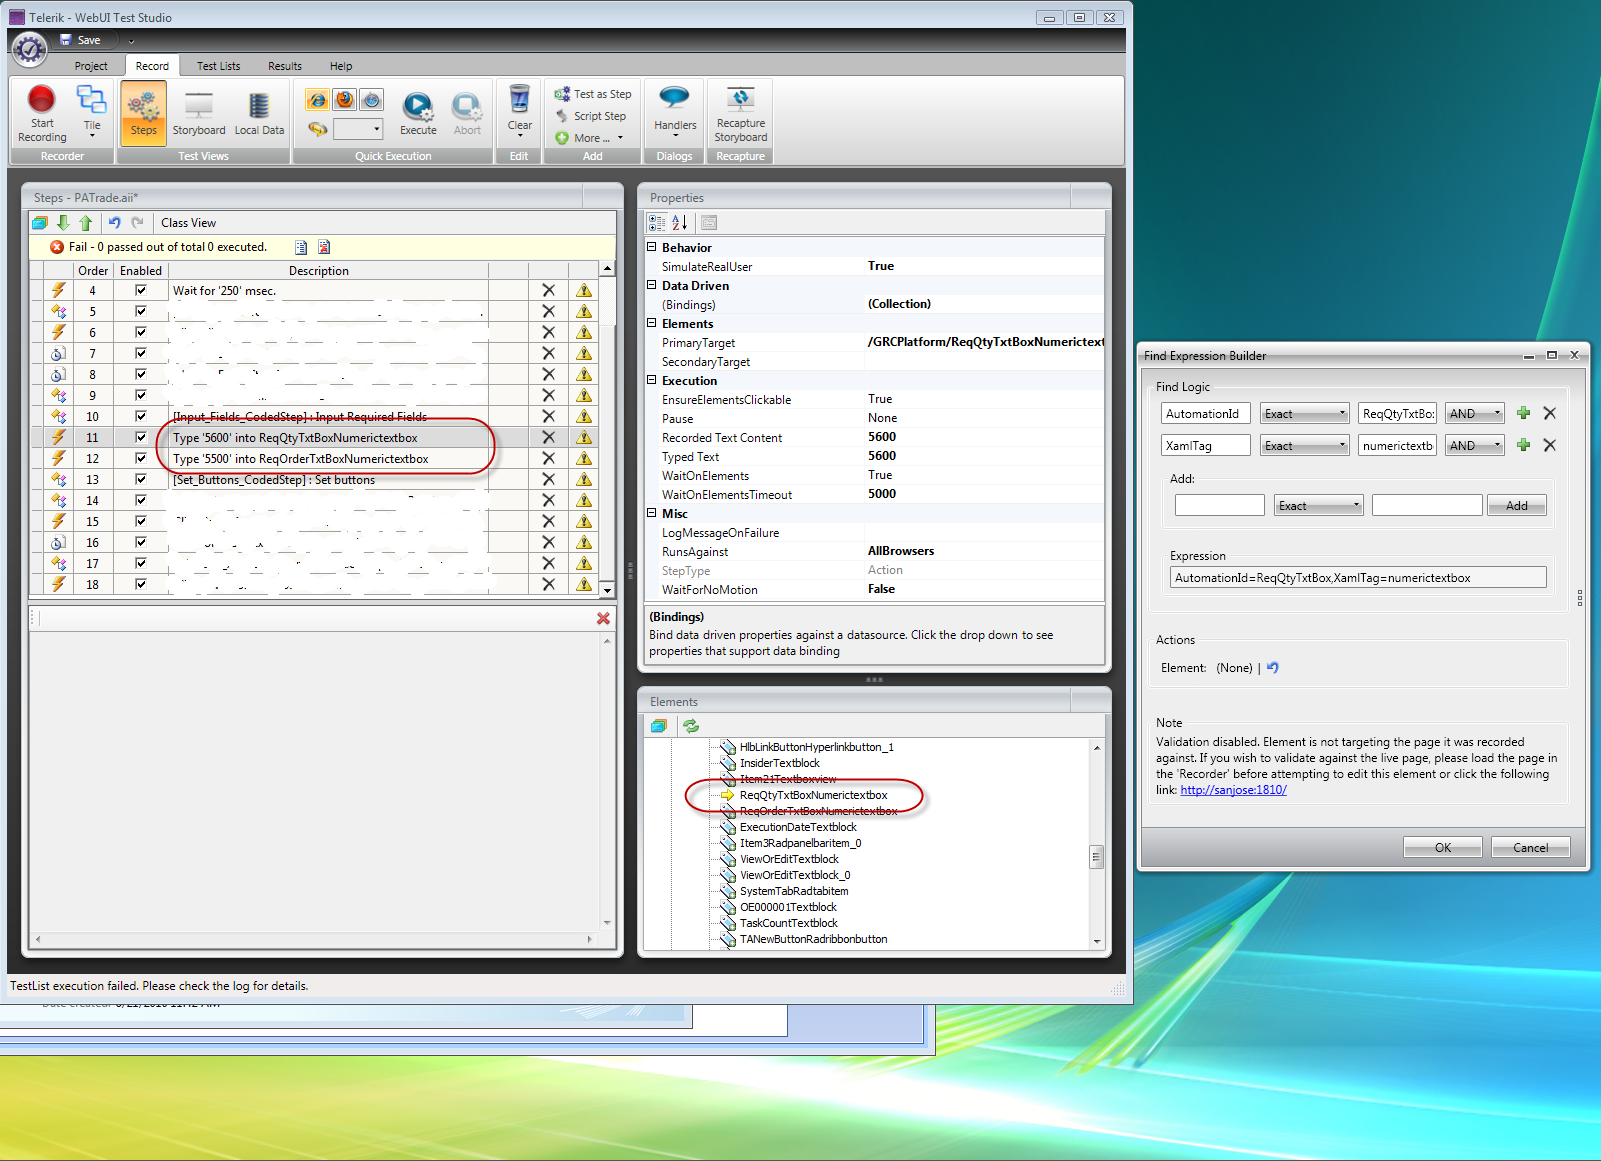Delete step 11 using its X icon
This screenshot has height=1161, width=1601.
[548, 437]
